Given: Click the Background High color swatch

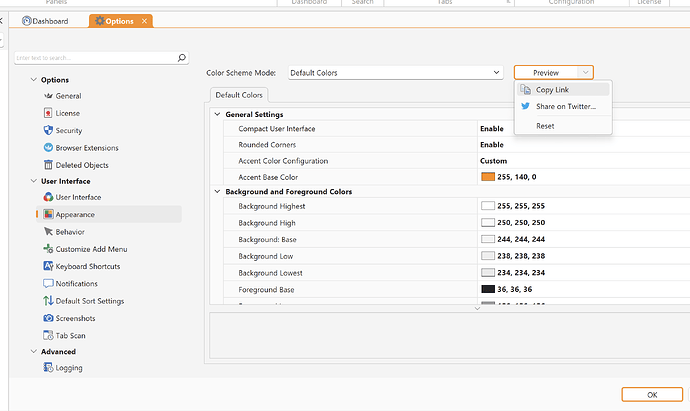Looking at the screenshot, I should click(x=488, y=223).
